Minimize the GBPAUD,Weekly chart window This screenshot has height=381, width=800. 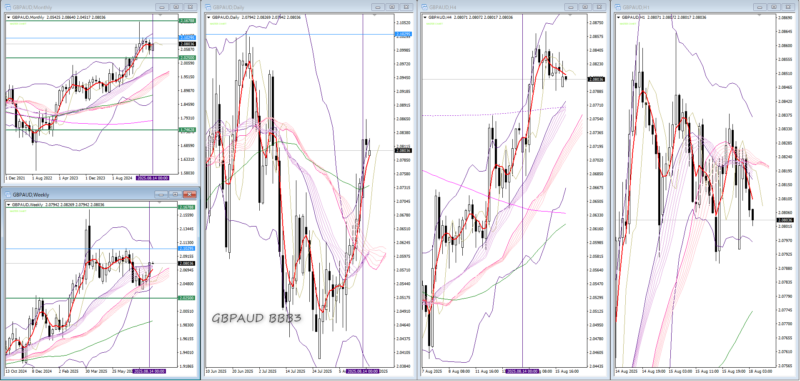click(x=161, y=194)
